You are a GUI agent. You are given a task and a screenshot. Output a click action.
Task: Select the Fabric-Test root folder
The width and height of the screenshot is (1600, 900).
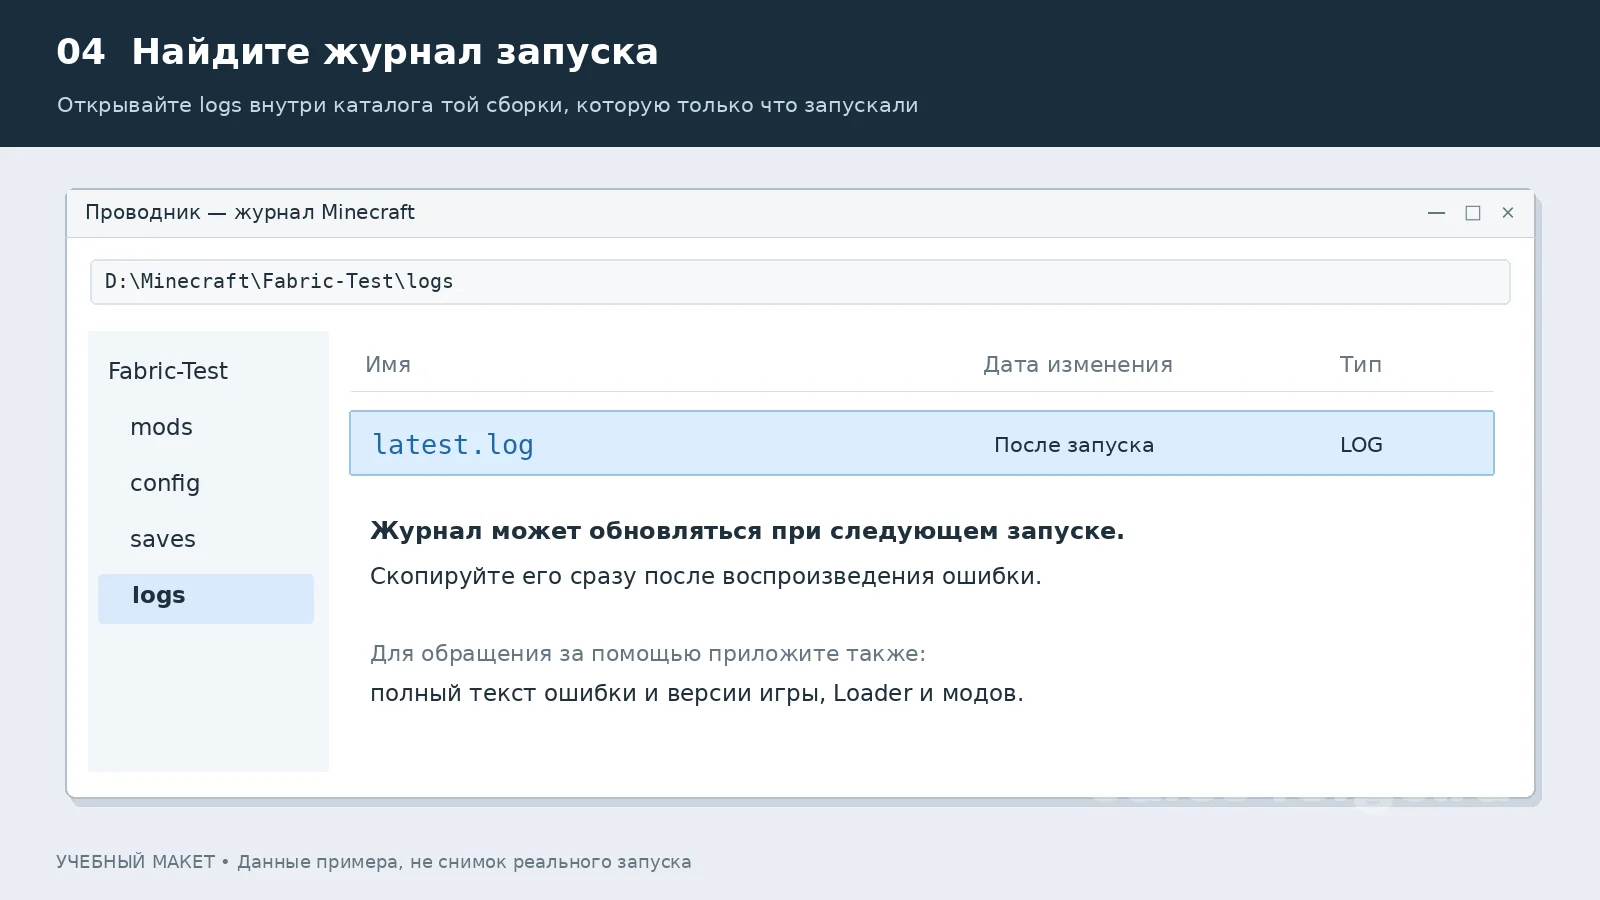point(168,371)
